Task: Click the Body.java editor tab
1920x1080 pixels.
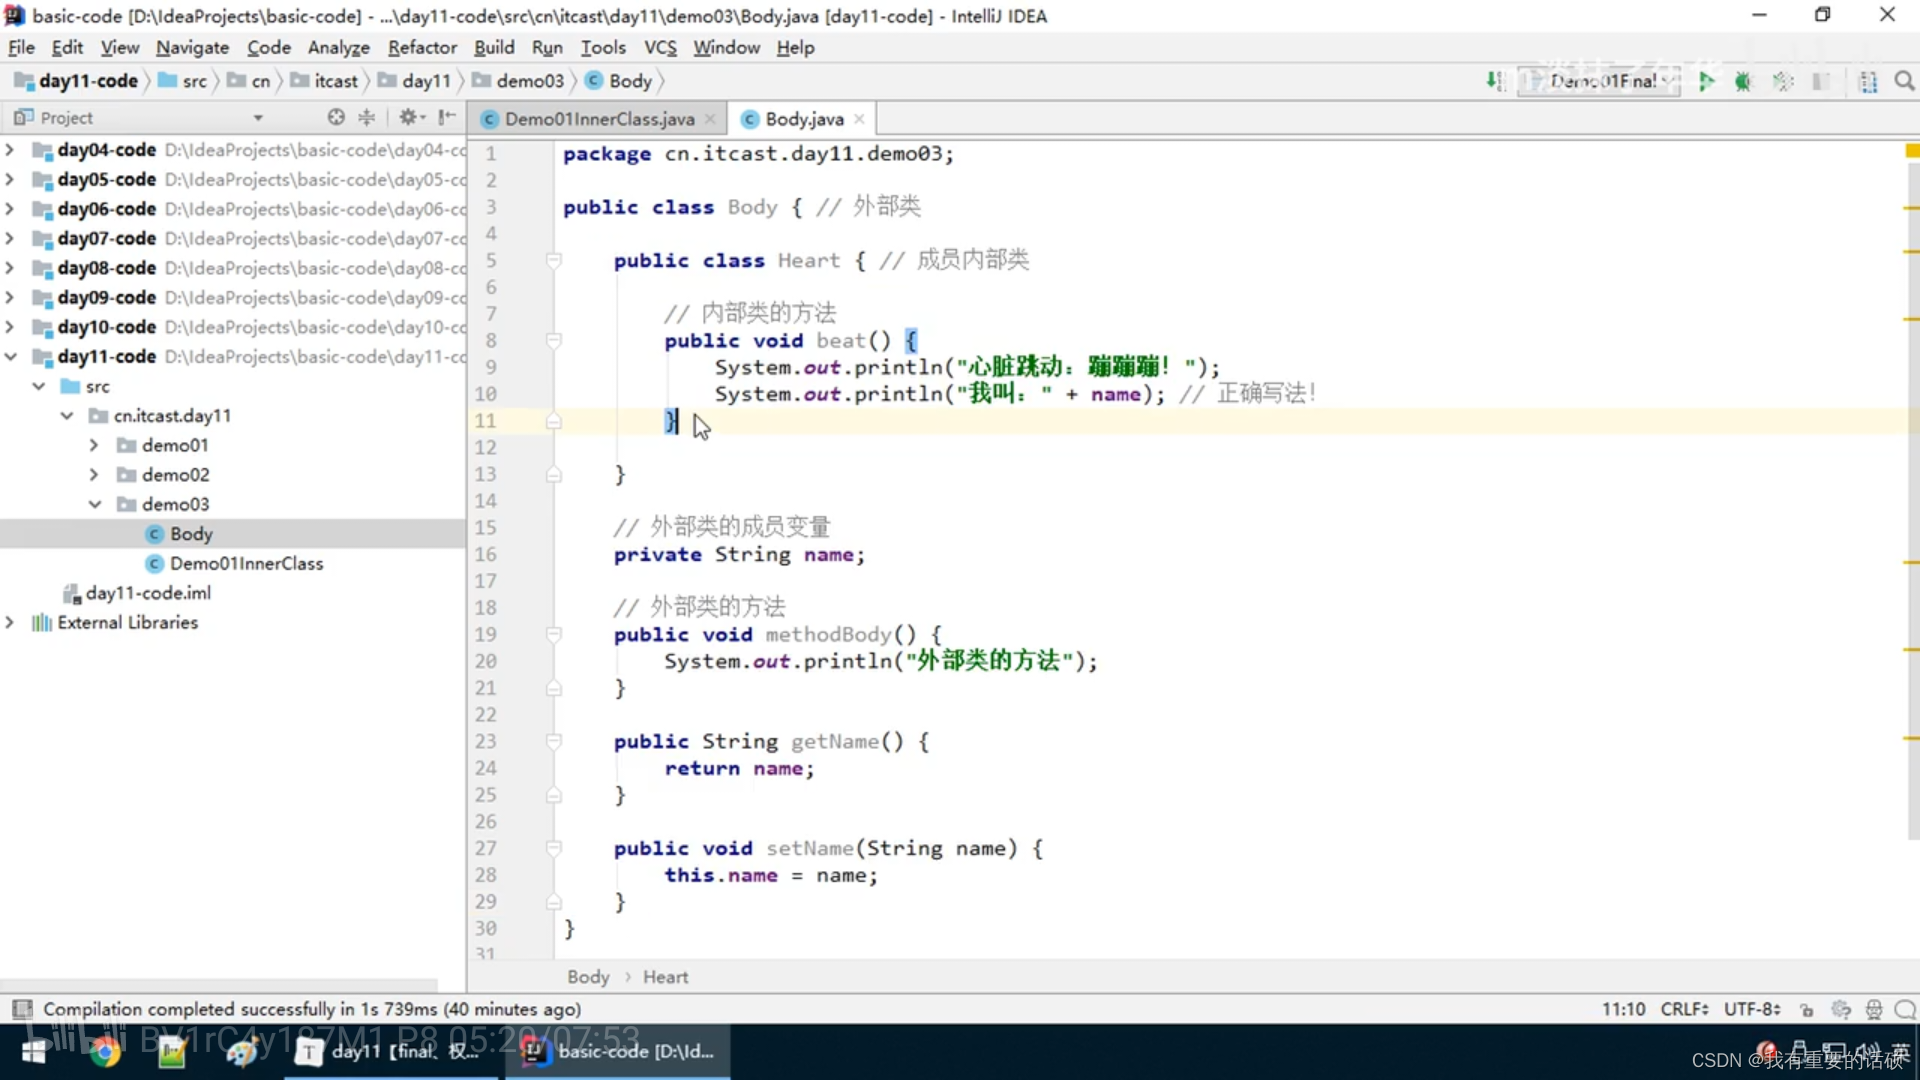Action: 804,119
